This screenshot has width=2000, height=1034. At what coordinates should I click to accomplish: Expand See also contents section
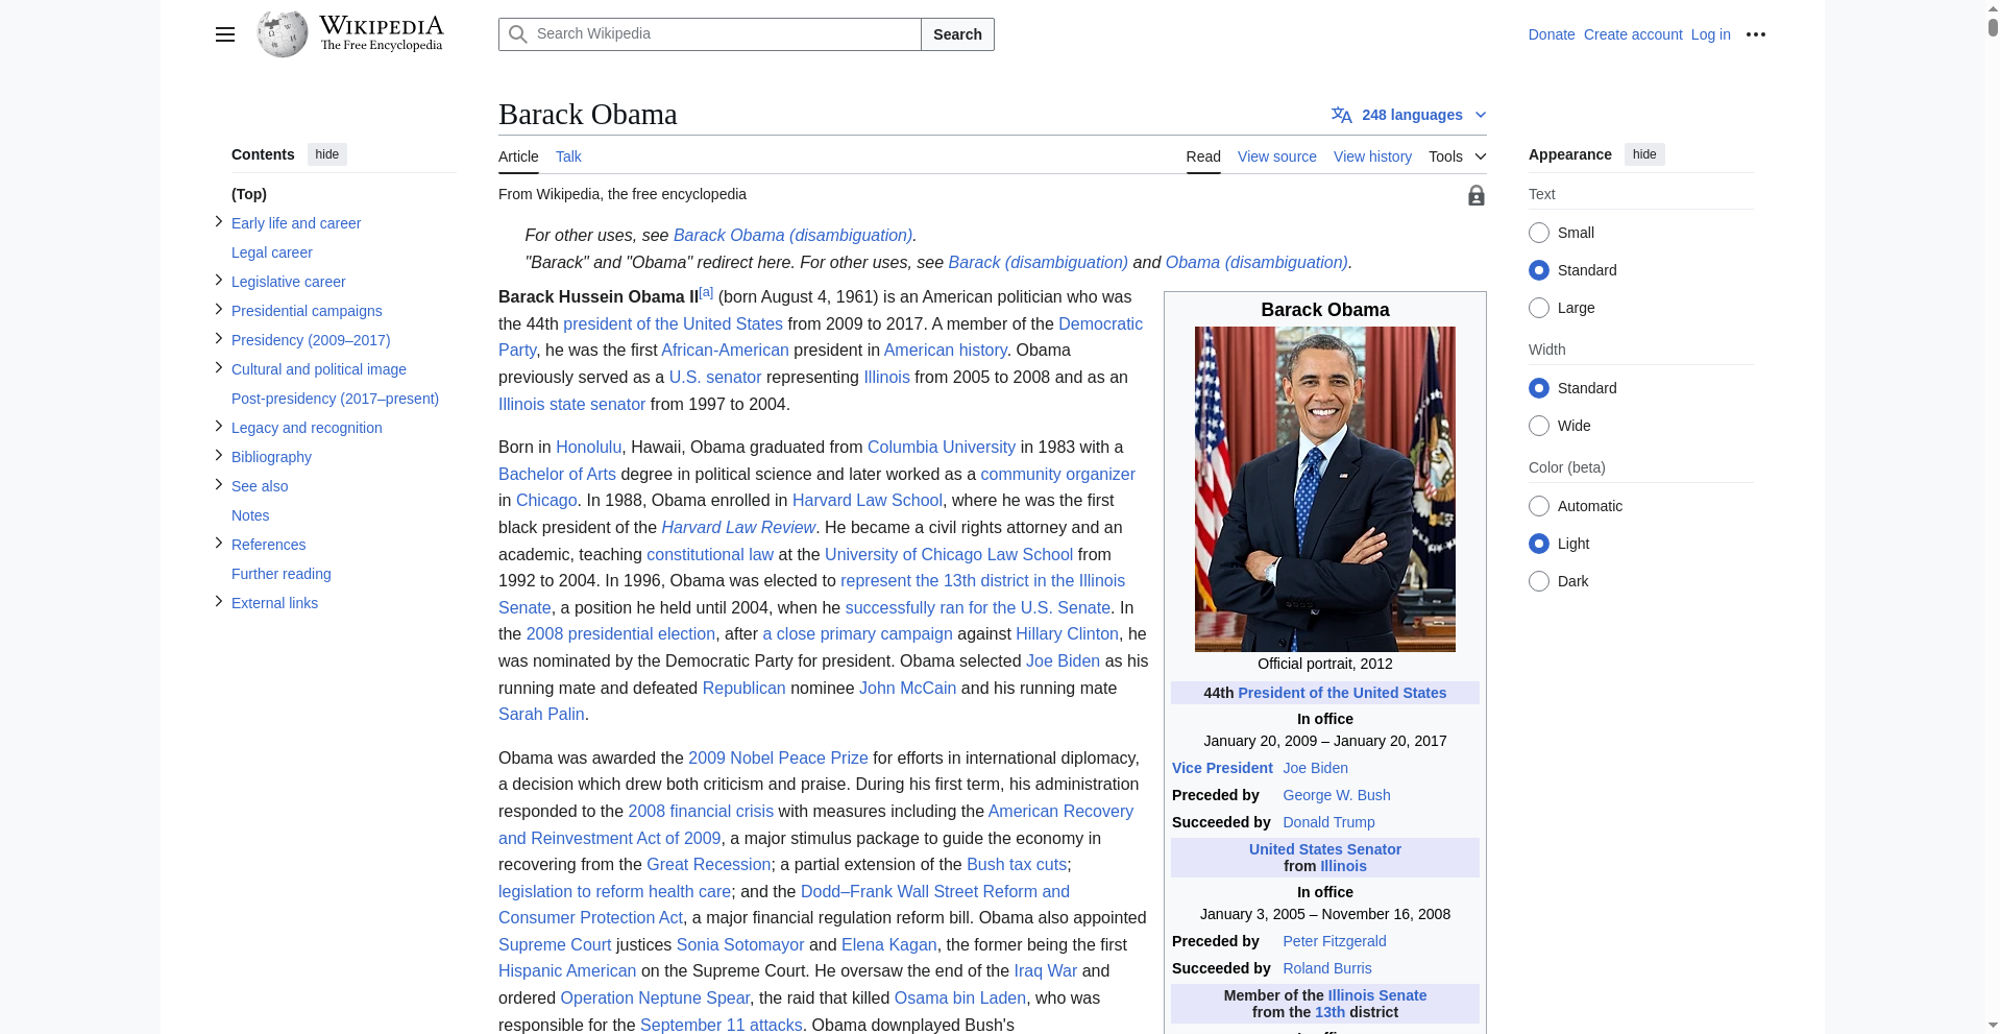coord(218,484)
